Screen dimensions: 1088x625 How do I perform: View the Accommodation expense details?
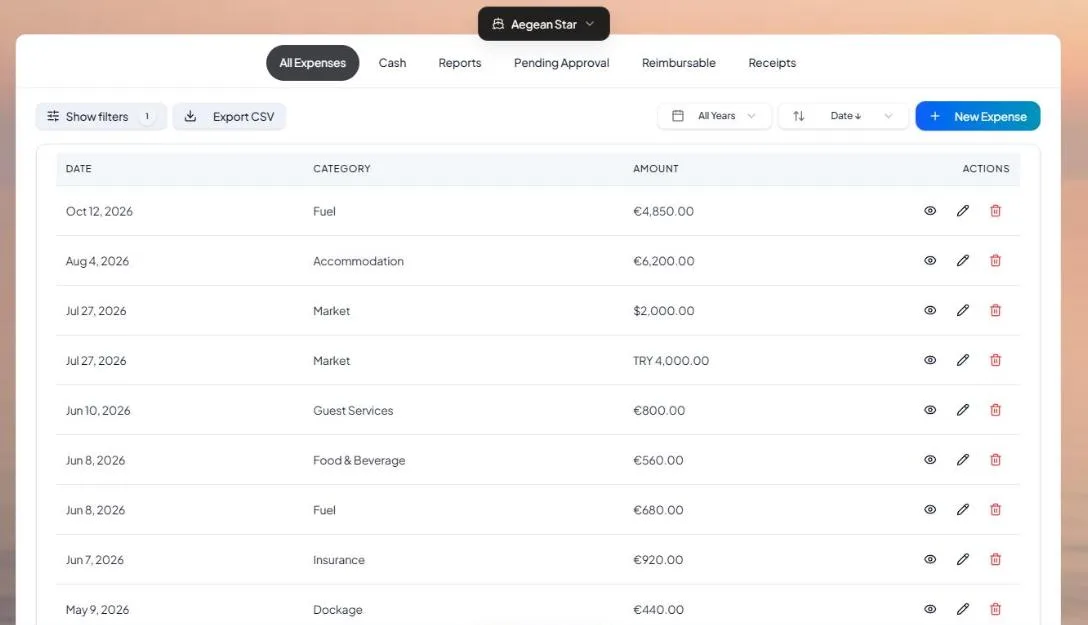[930, 261]
